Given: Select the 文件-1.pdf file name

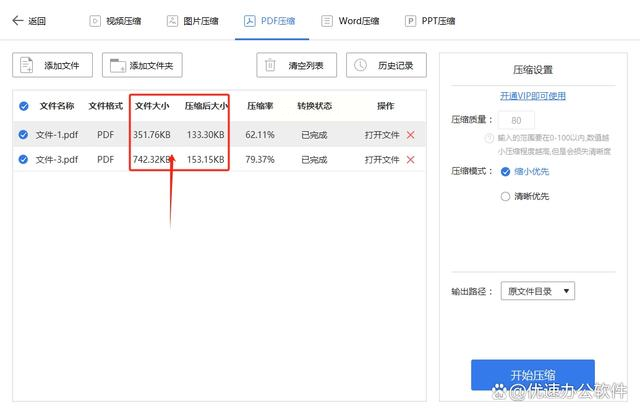Looking at the screenshot, I should [x=57, y=135].
